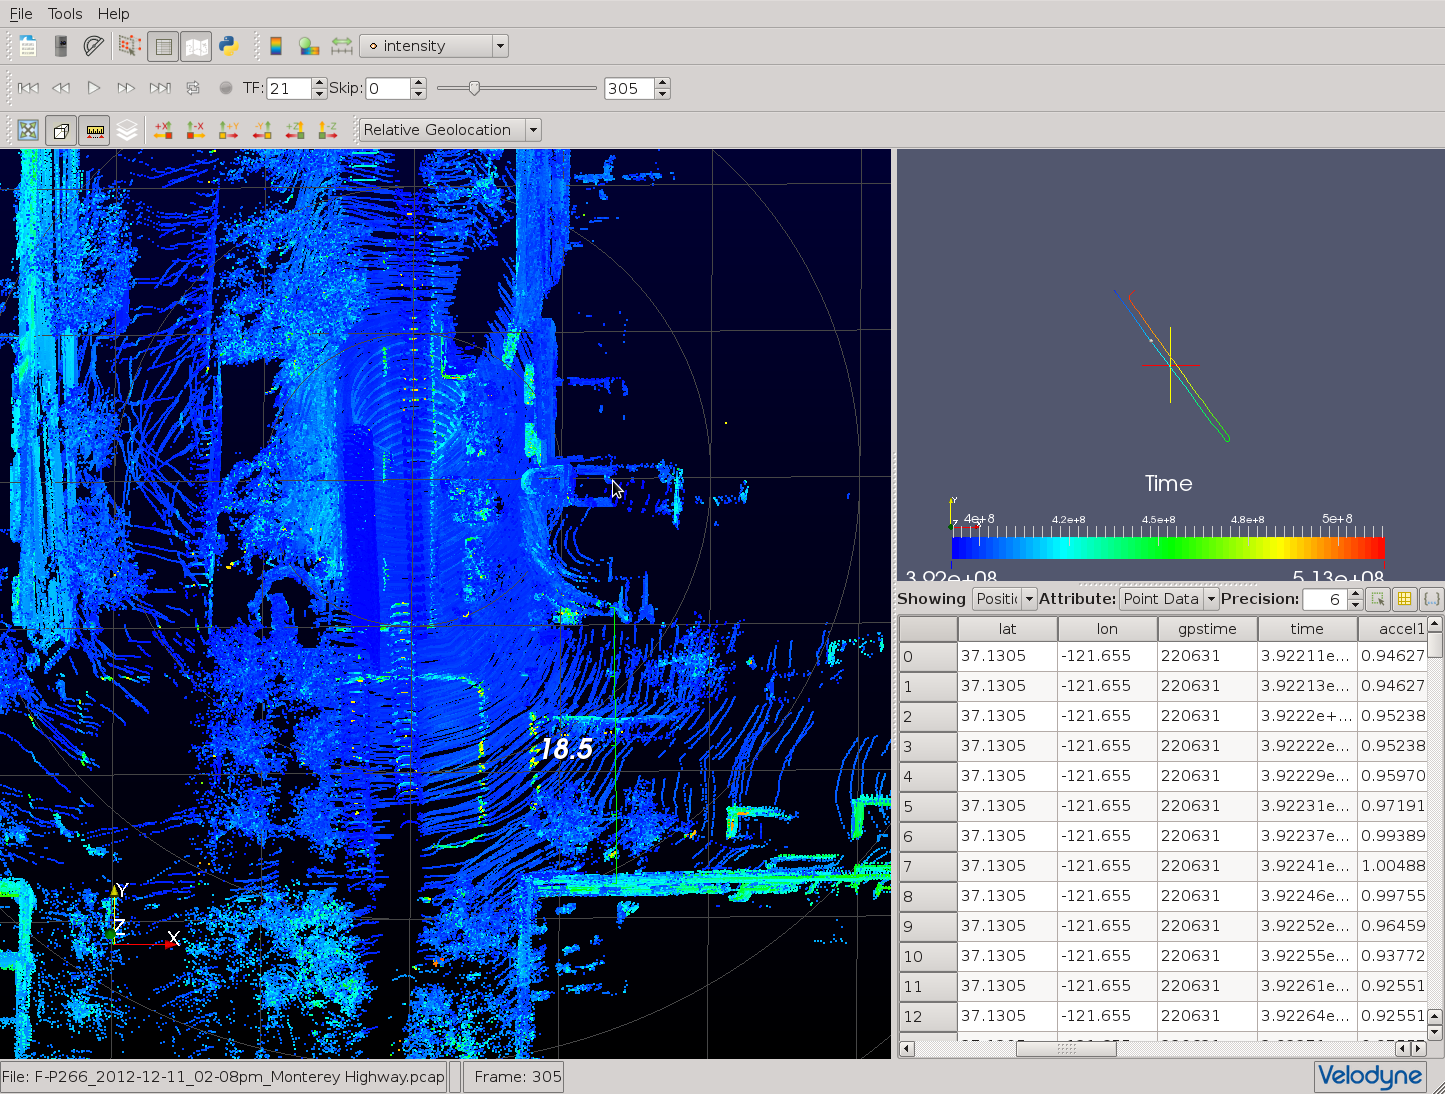Image resolution: width=1445 pixels, height=1094 pixels.
Task: Open the intensity color-by dropdown
Action: pyautogui.click(x=434, y=46)
